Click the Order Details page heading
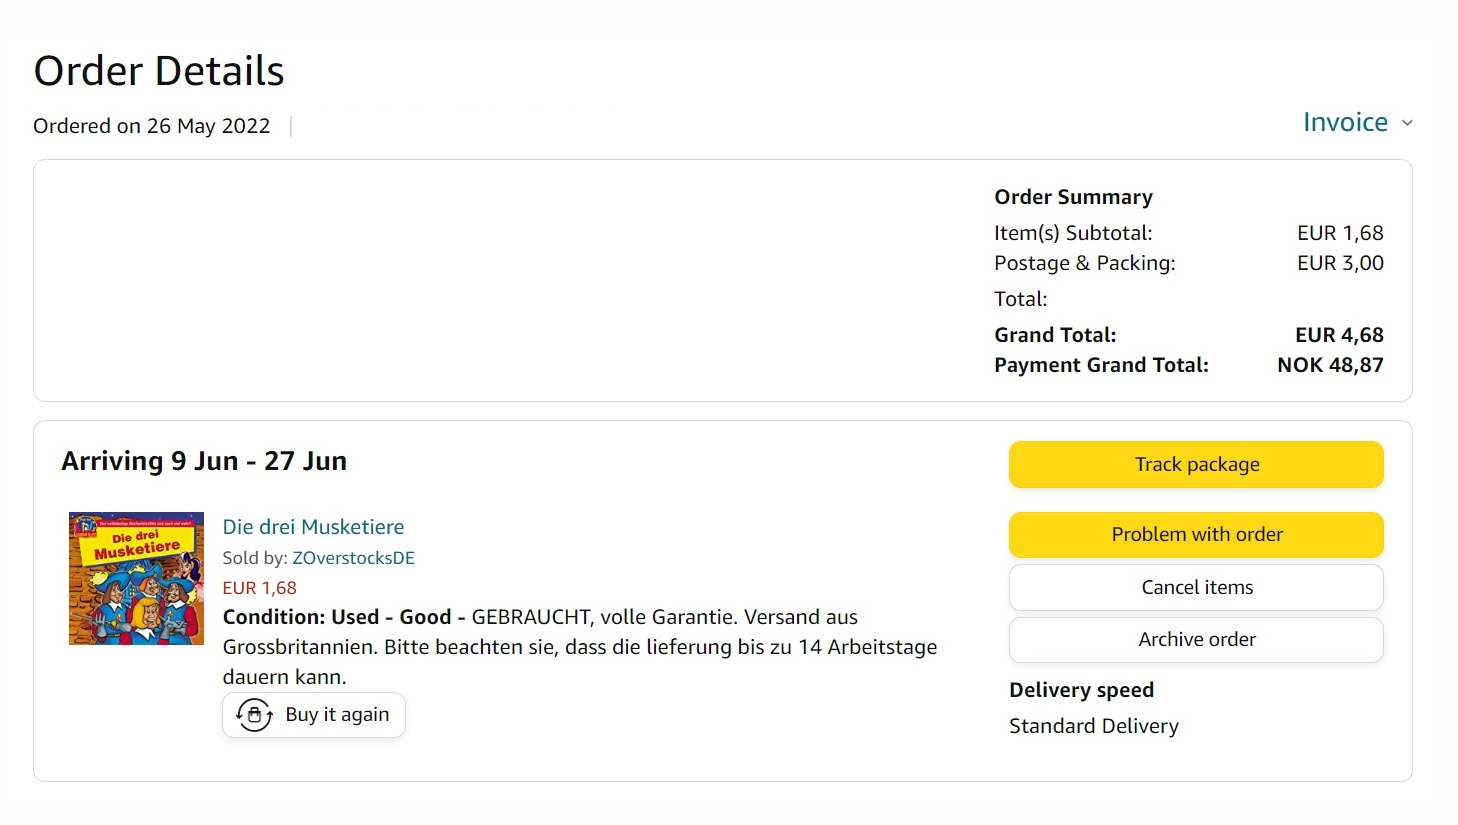This screenshot has height=825, width=1458. 159,71
